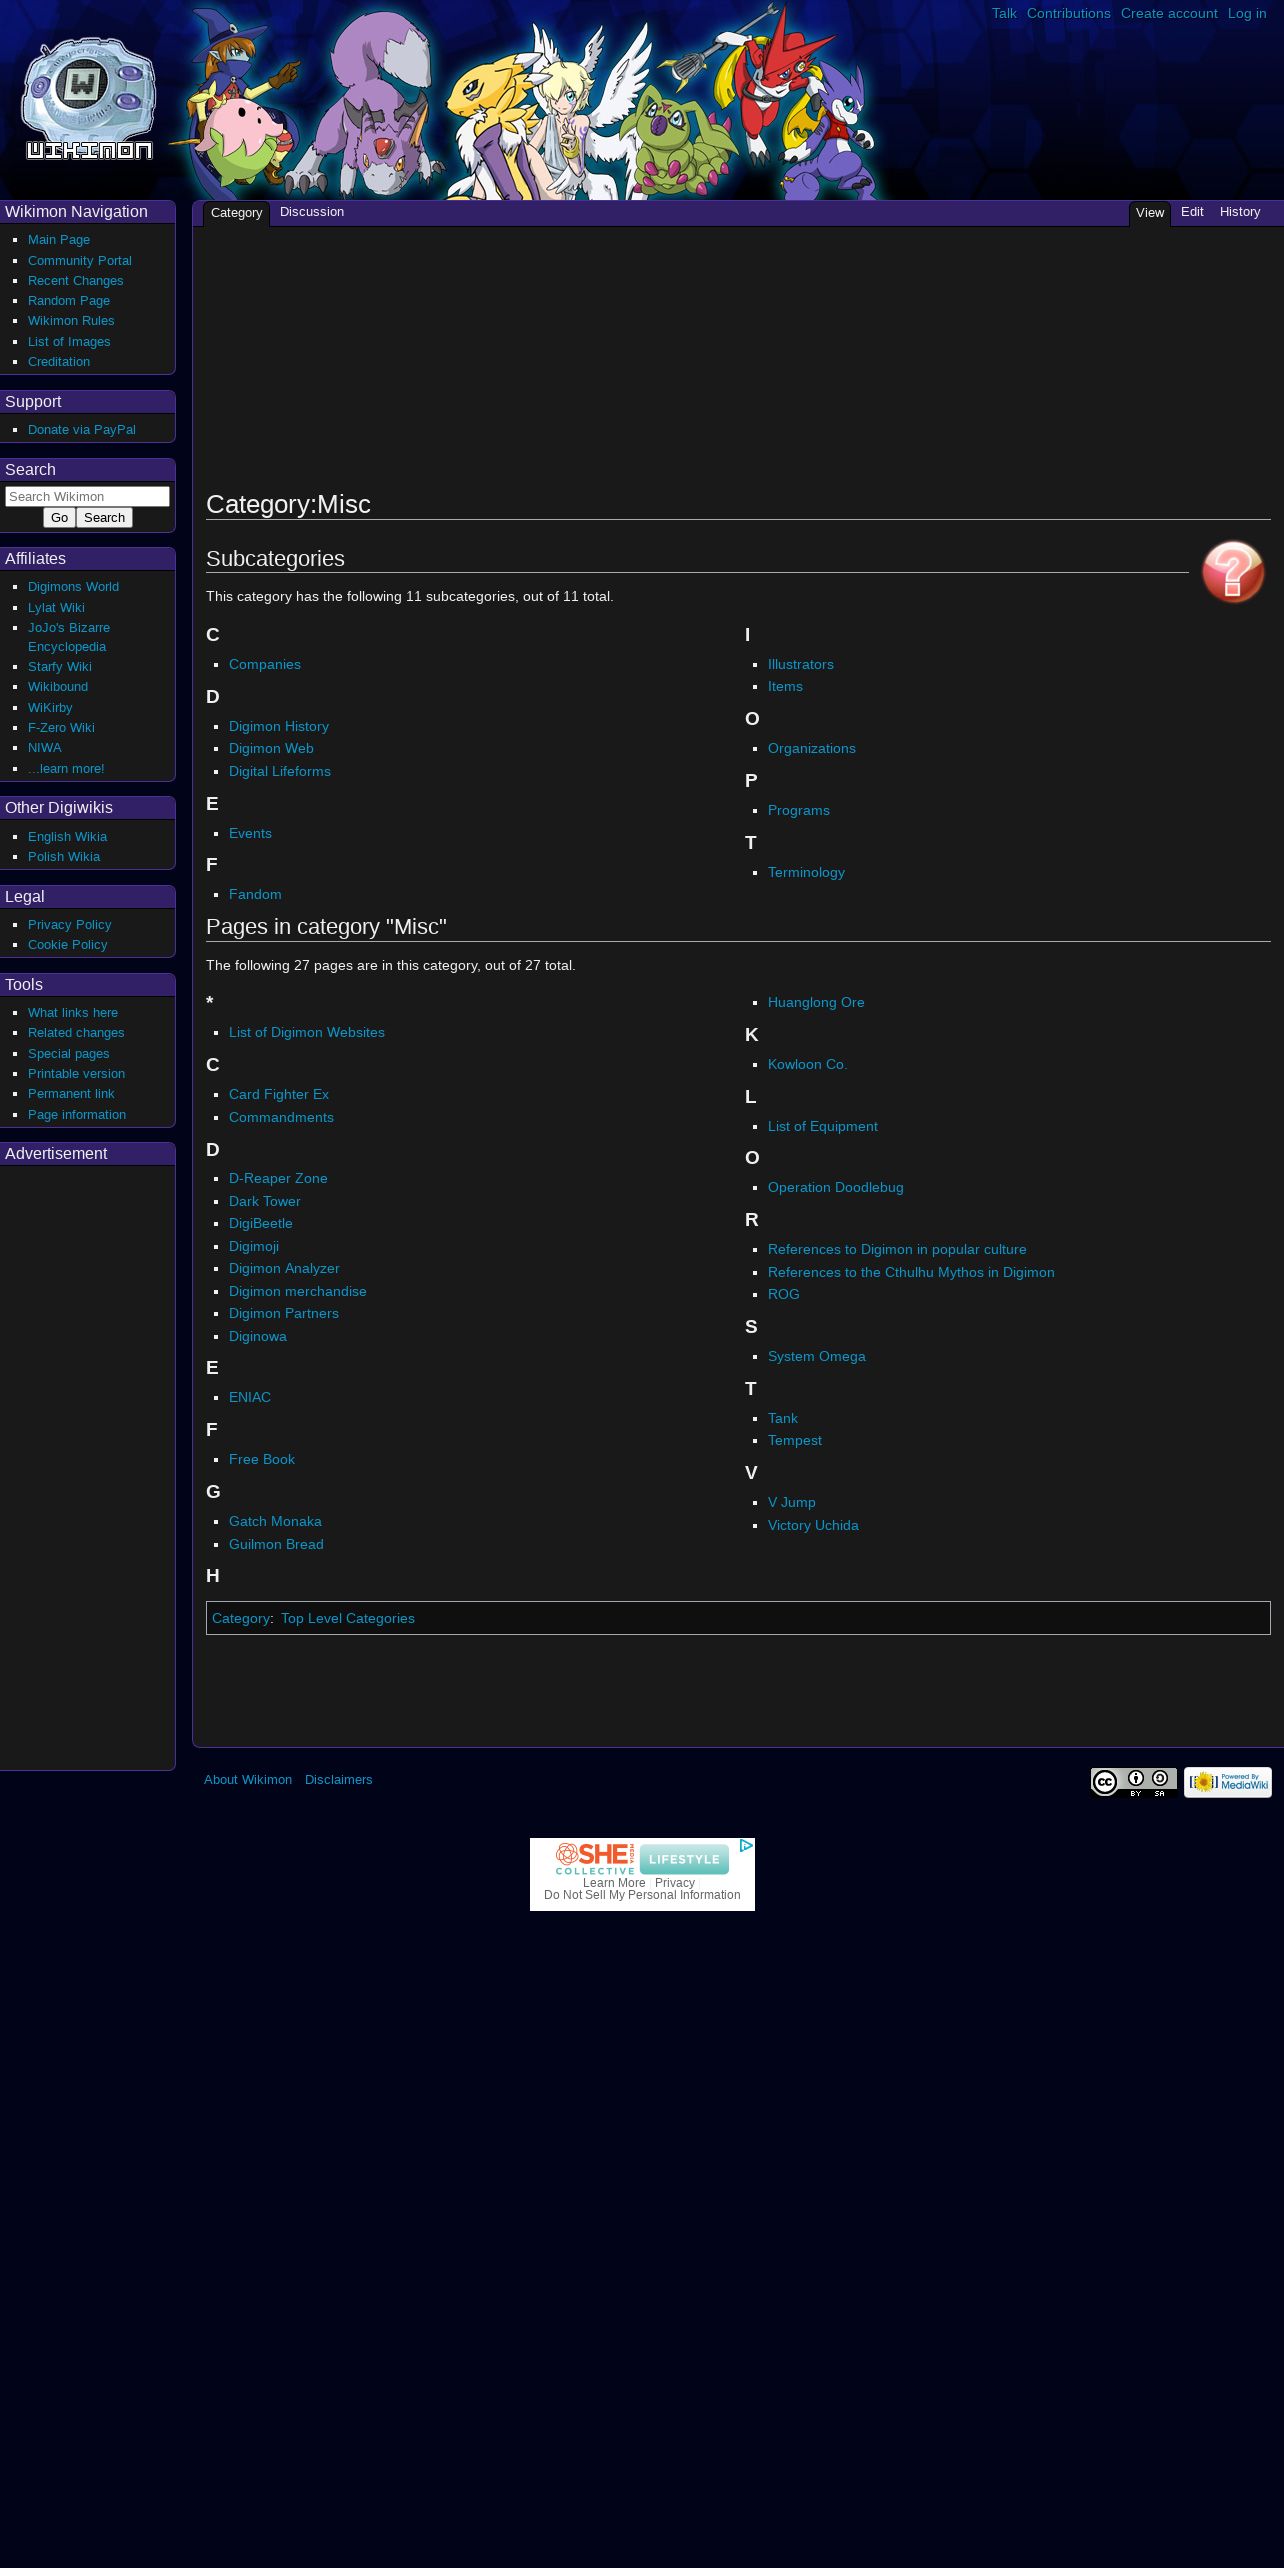This screenshot has width=1284, height=2568.
Task: Open Wikimon Rules
Action: tap(71, 321)
